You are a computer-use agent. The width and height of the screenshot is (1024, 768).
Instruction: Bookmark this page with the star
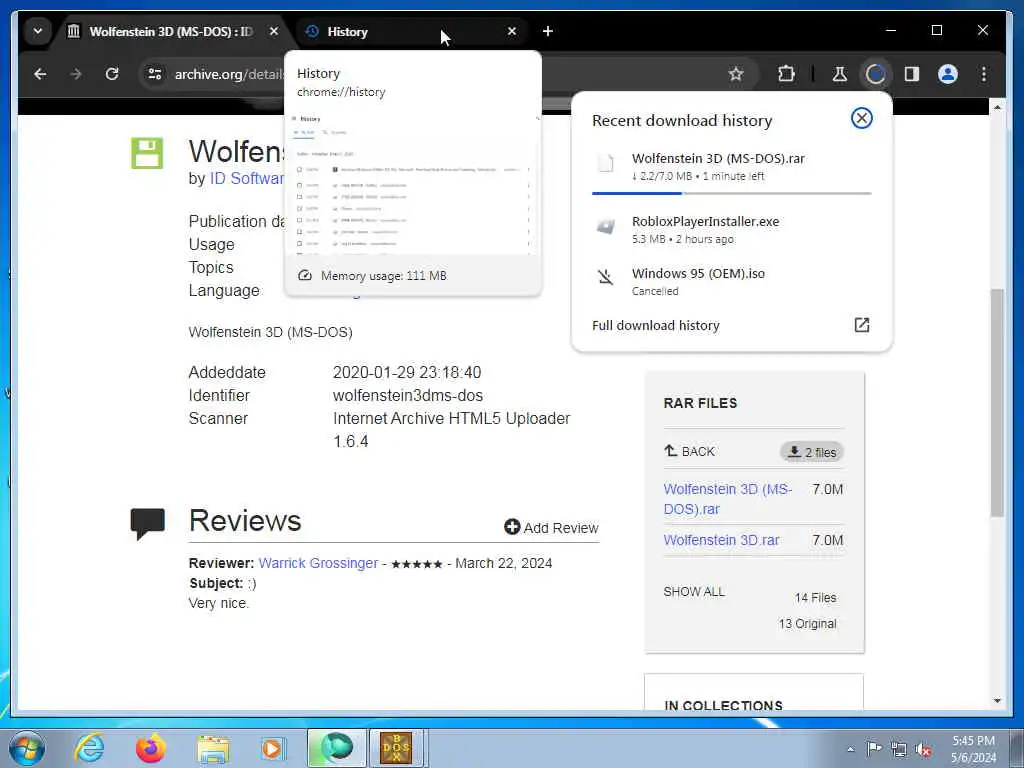(x=736, y=74)
